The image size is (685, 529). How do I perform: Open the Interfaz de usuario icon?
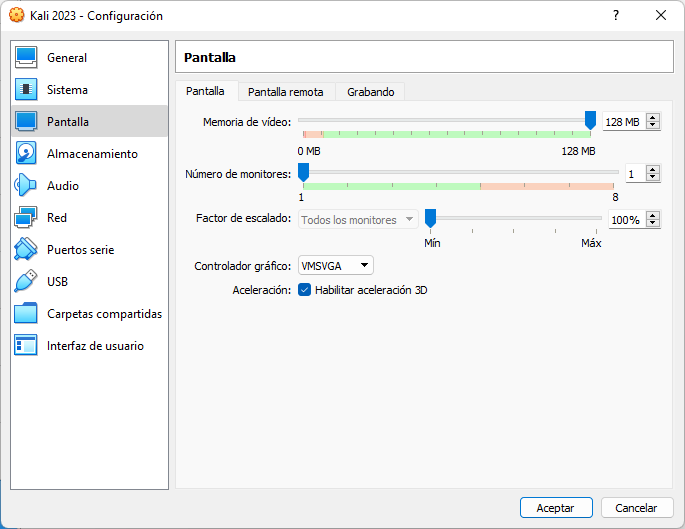[x=26, y=345]
